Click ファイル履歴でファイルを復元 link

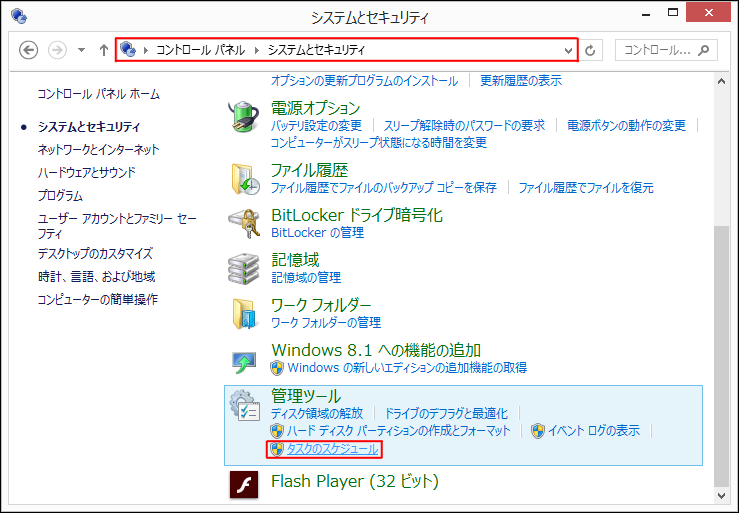click(x=586, y=188)
